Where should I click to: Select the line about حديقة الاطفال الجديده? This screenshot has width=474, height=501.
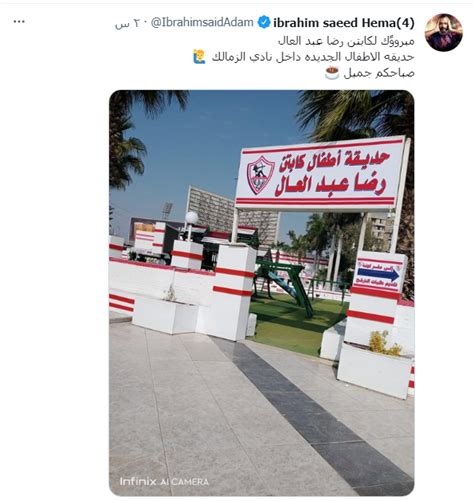pyautogui.click(x=313, y=57)
